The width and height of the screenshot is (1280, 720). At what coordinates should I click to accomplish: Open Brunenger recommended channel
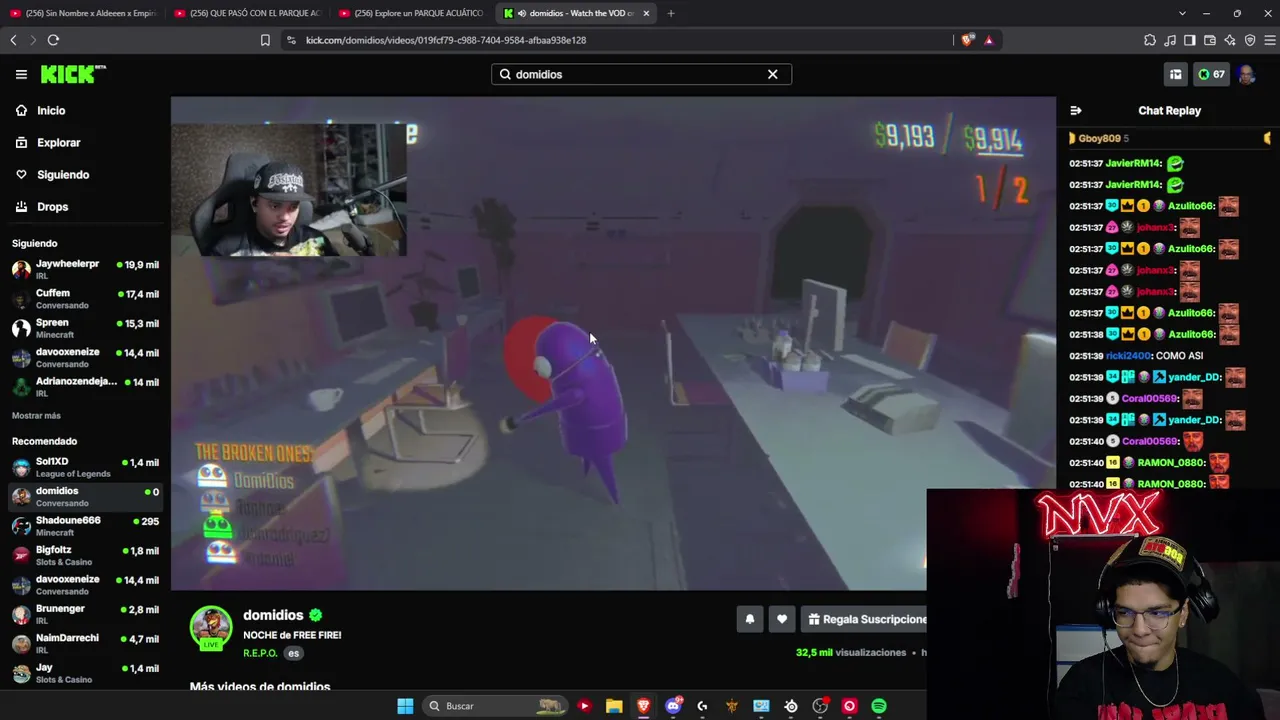(85, 614)
